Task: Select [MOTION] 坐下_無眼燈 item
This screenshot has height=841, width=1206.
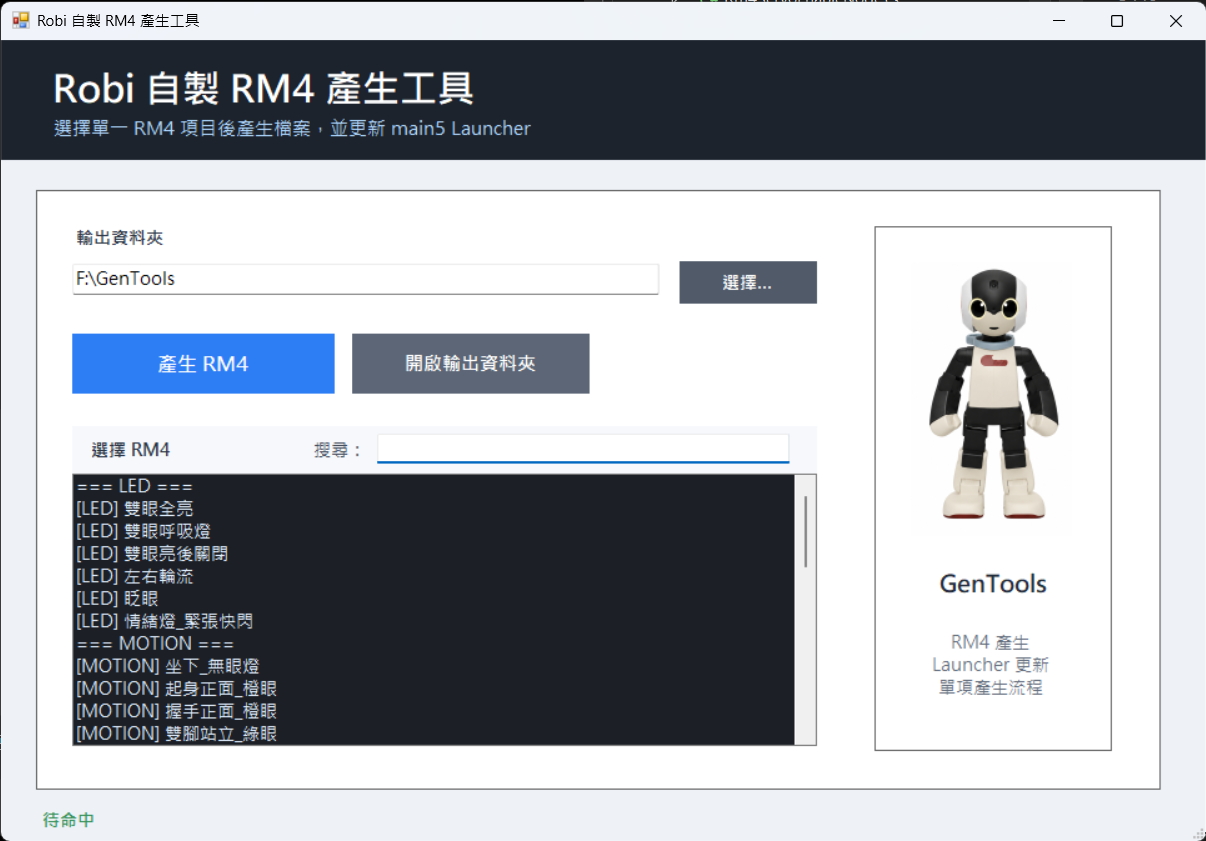Action: [434, 666]
